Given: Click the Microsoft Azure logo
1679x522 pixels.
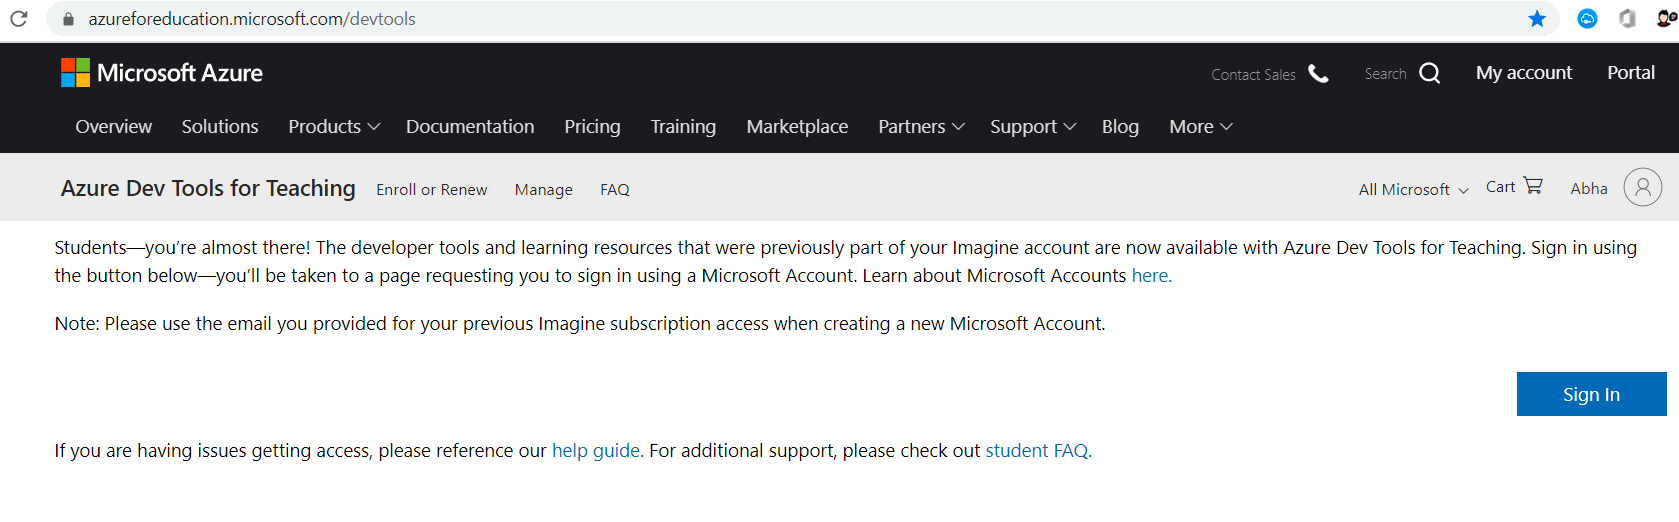Looking at the screenshot, I should click(x=162, y=73).
